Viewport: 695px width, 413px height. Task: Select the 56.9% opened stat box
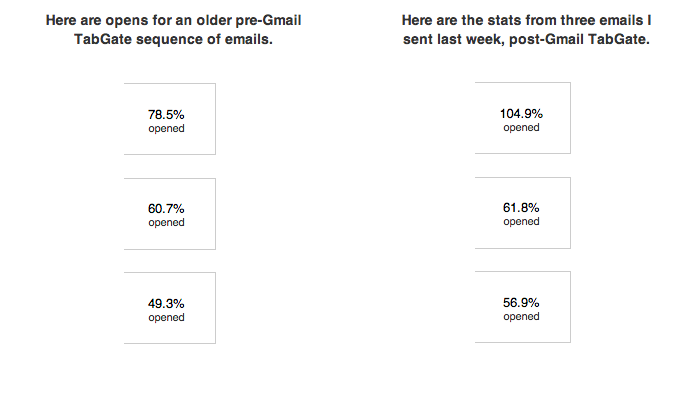523,307
